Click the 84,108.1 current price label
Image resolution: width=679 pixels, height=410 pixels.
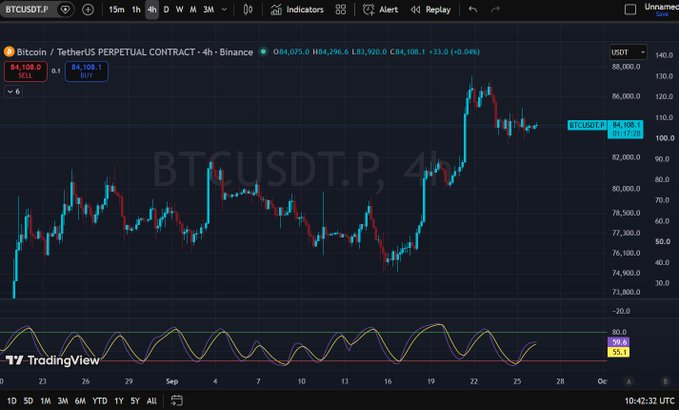tap(626, 125)
